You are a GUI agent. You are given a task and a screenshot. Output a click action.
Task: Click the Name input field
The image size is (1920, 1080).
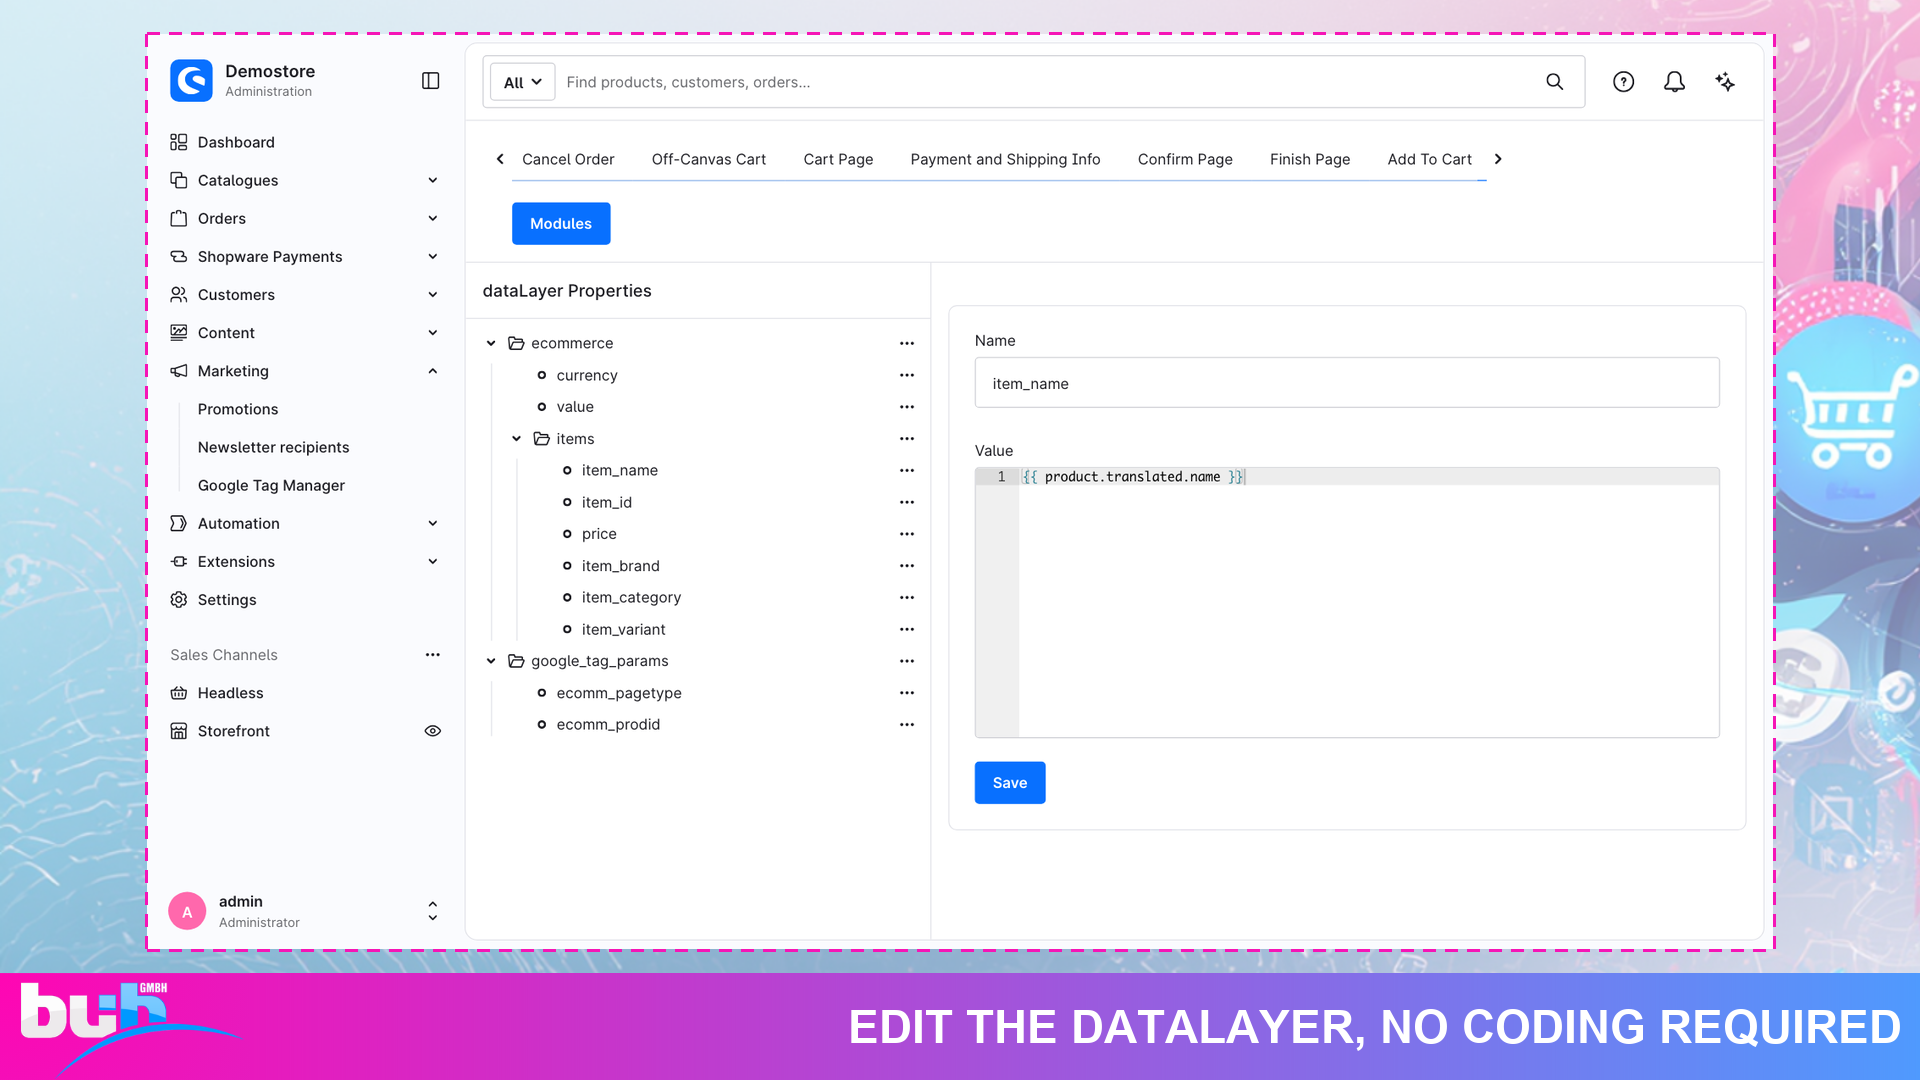[1347, 383]
